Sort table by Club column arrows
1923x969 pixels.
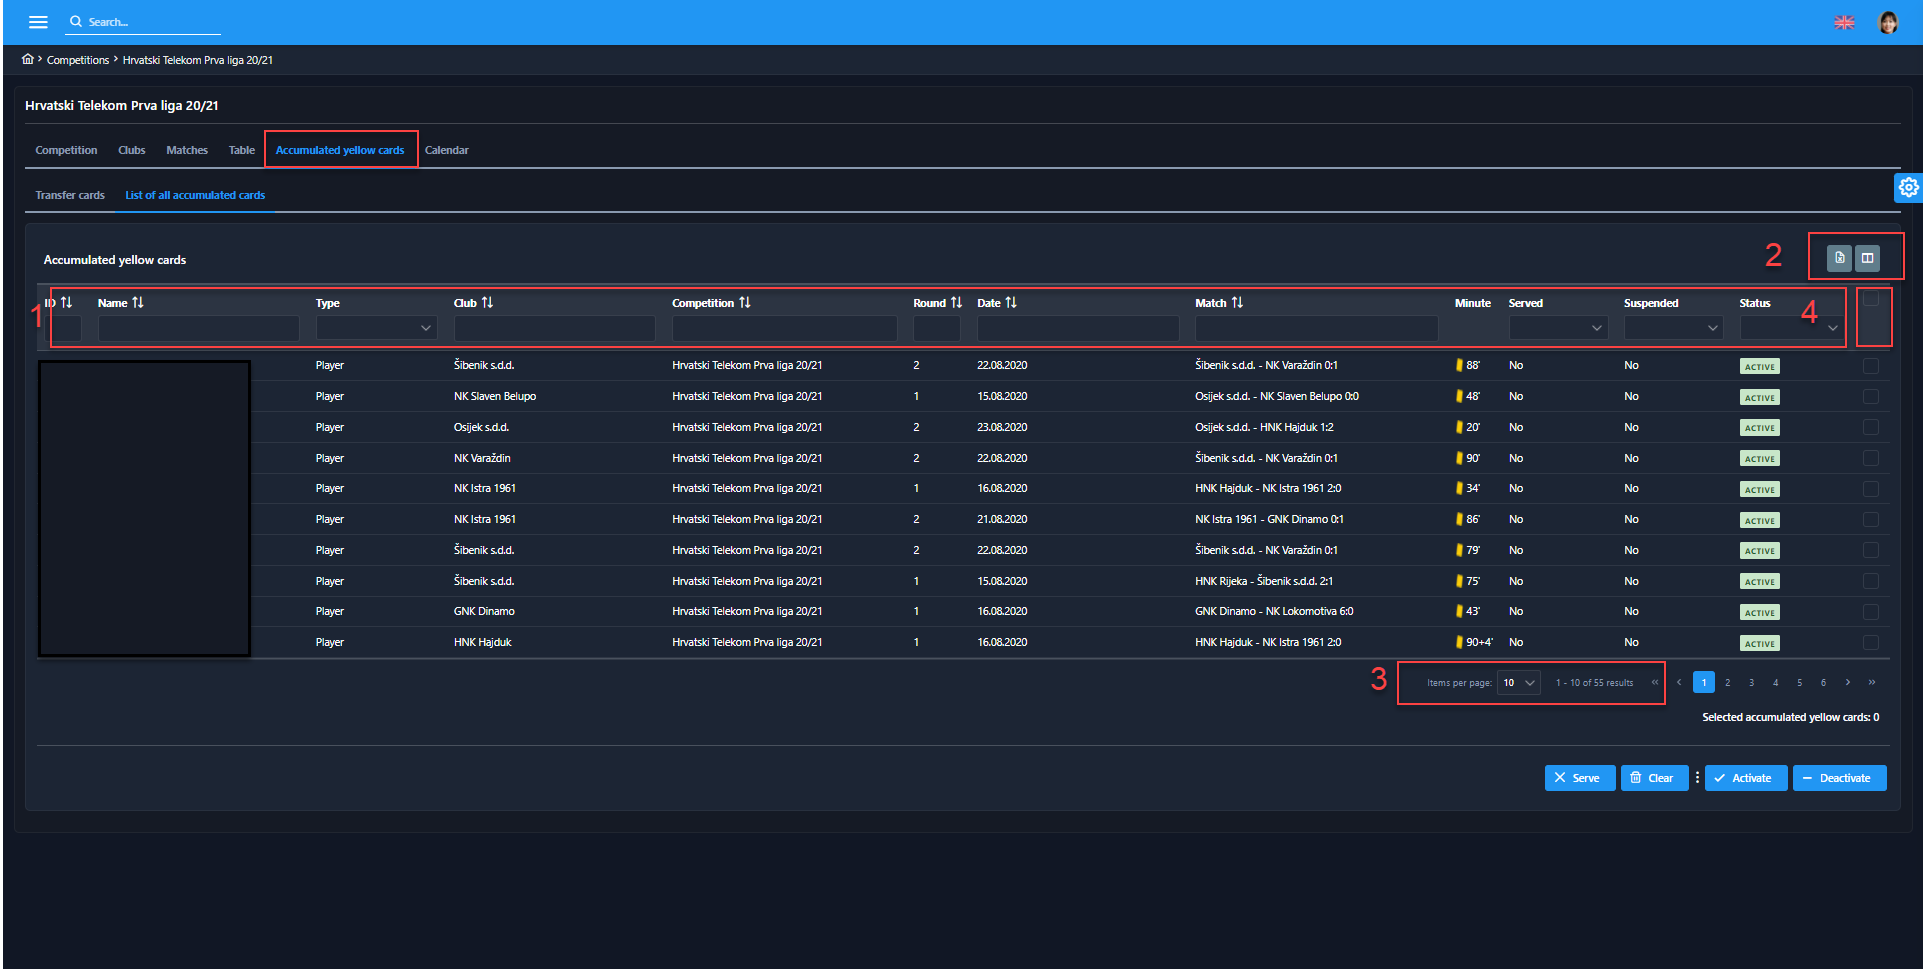487,303
